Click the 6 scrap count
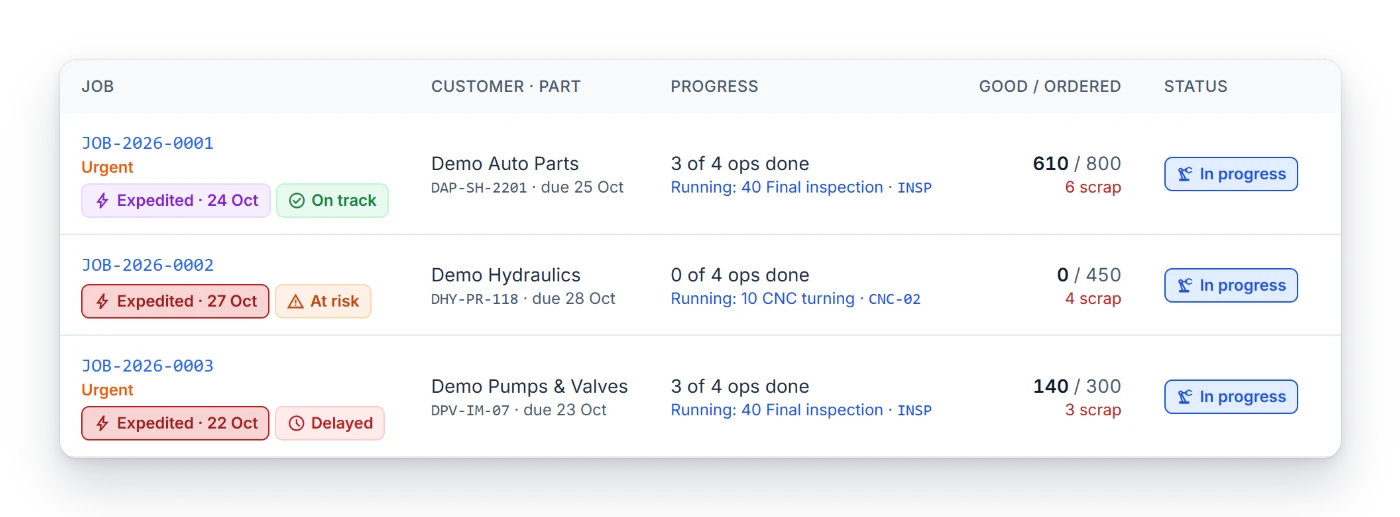1400x517 pixels. point(1093,188)
